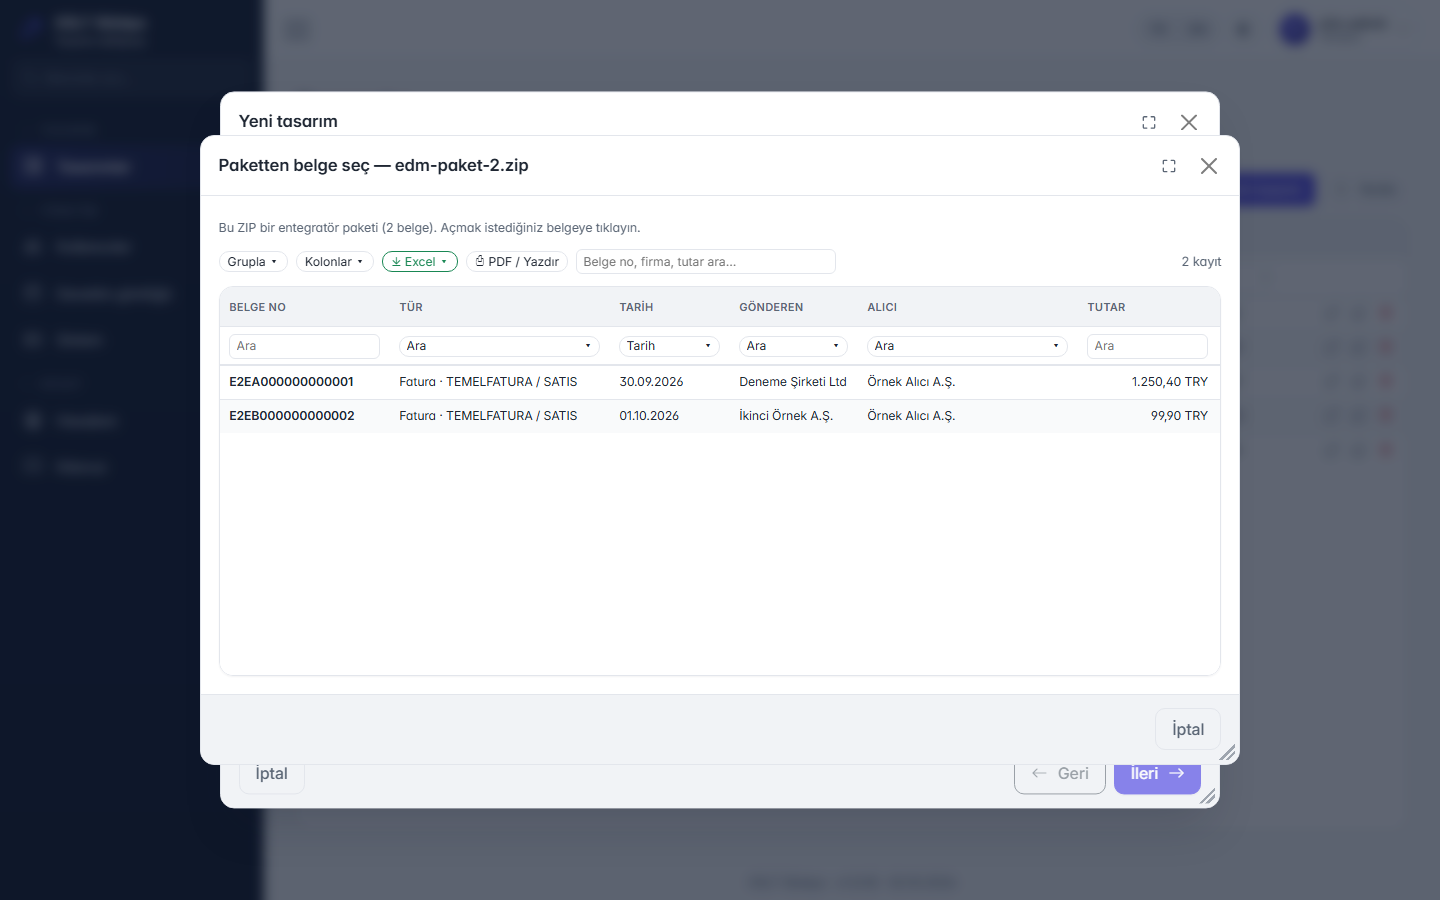Image resolution: width=1440 pixels, height=900 pixels.
Task: Open the Alıcı filter dropdown
Action: coord(967,346)
